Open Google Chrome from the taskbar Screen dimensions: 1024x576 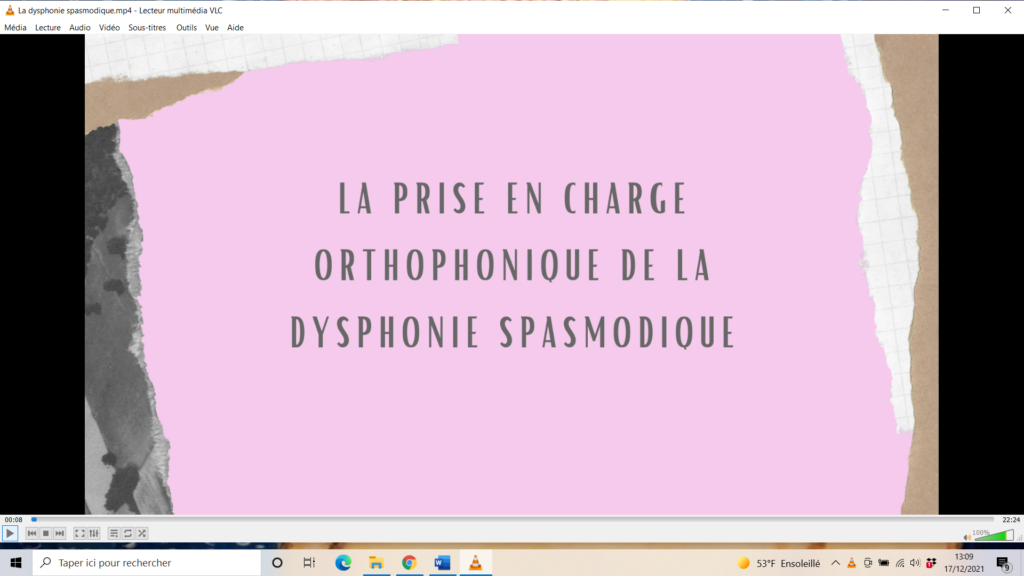coord(409,563)
